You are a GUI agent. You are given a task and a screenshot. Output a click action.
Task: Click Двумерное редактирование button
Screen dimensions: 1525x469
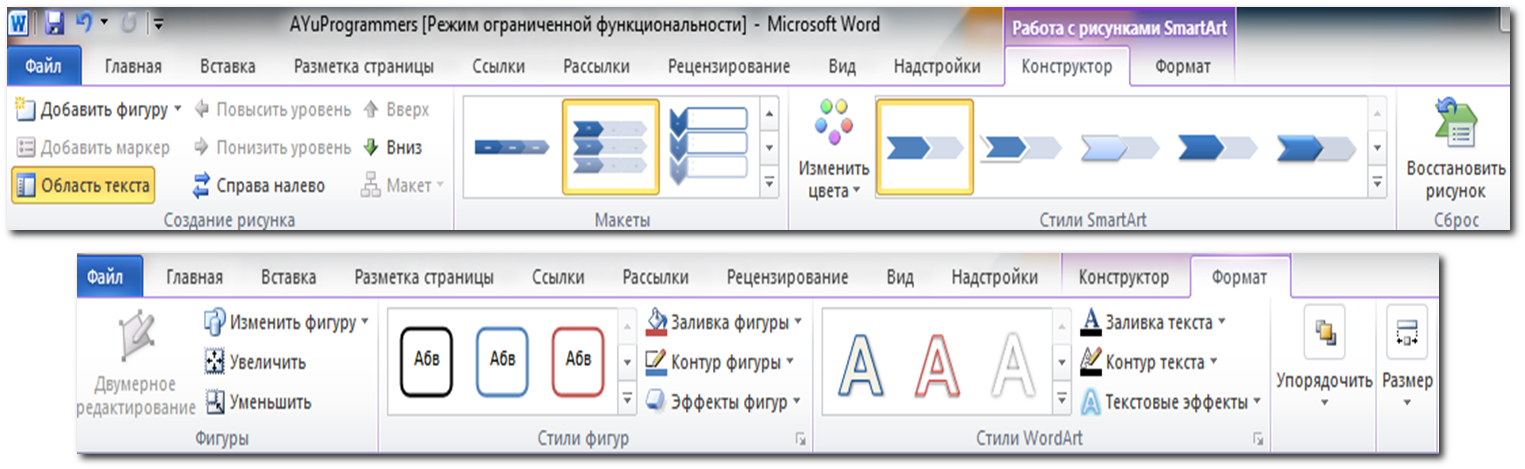pyautogui.click(x=136, y=364)
